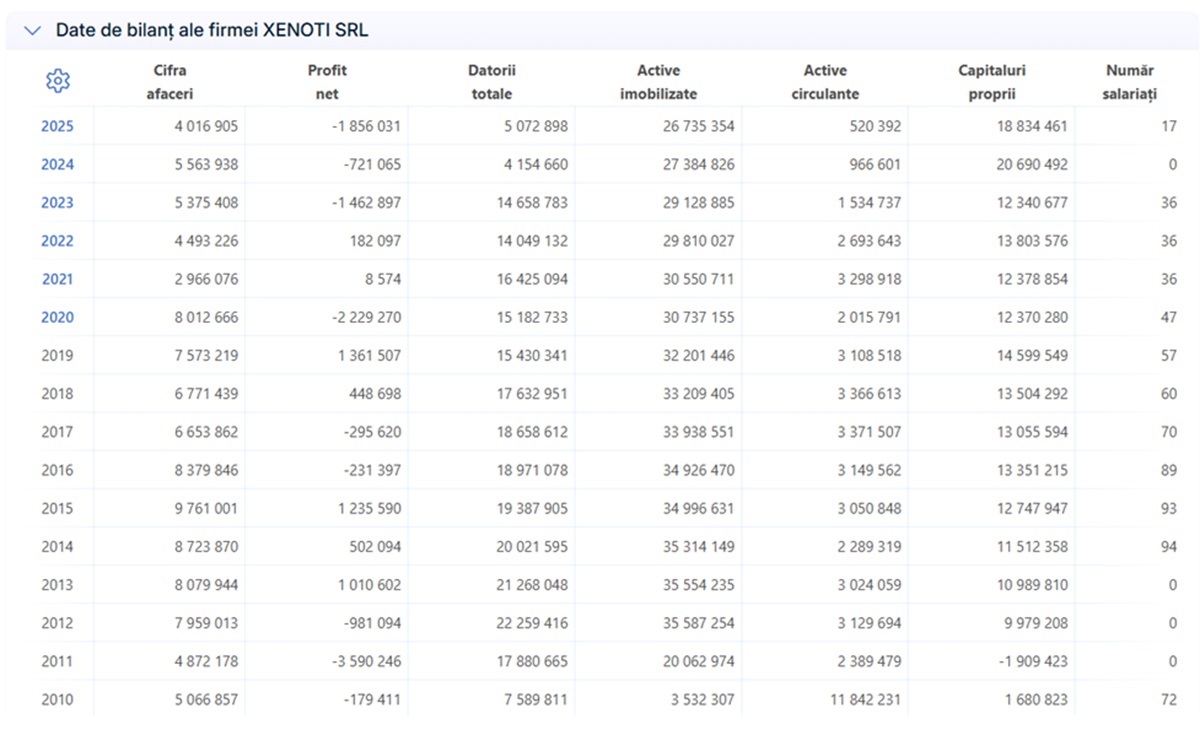
Task: Select the 2019 year row label
Action: (x=57, y=355)
